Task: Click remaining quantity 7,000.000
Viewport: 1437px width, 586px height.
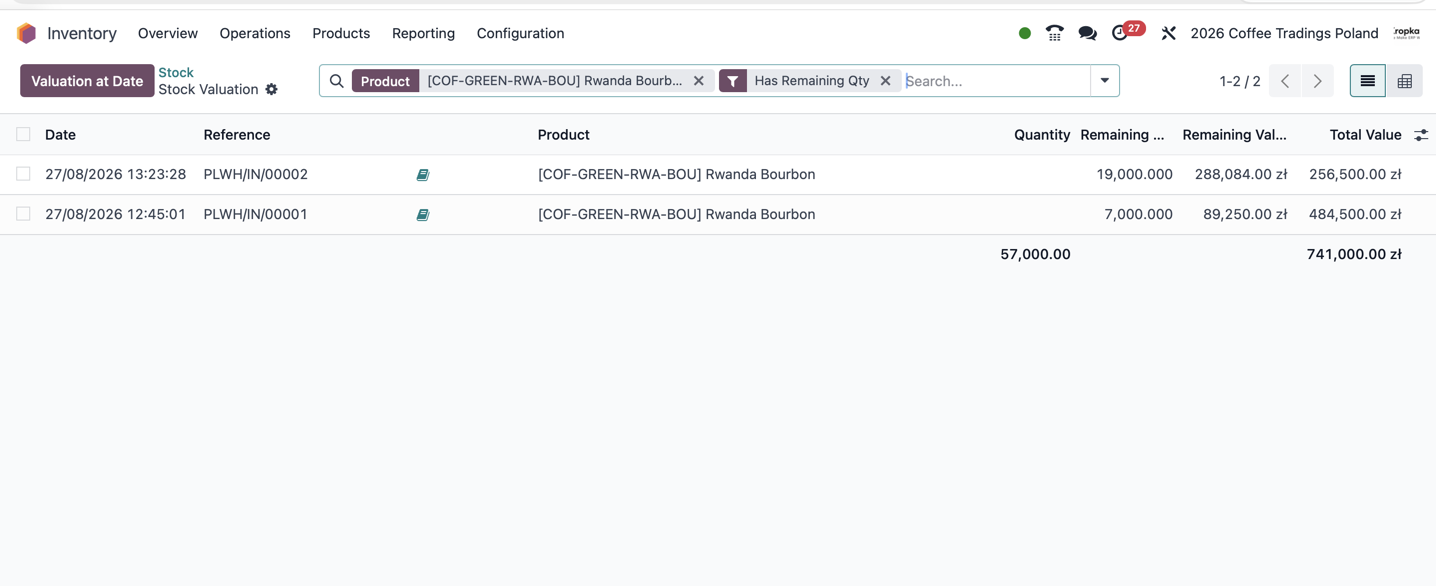Action: click(x=1139, y=214)
